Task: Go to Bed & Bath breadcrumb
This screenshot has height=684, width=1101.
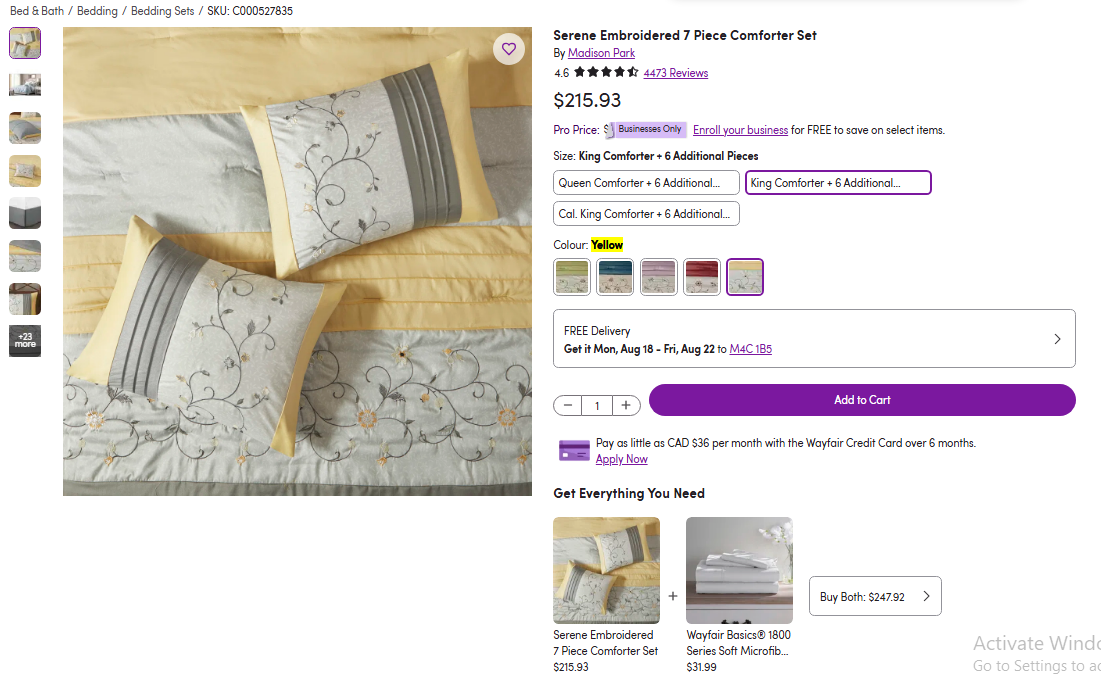Action: [x=37, y=11]
